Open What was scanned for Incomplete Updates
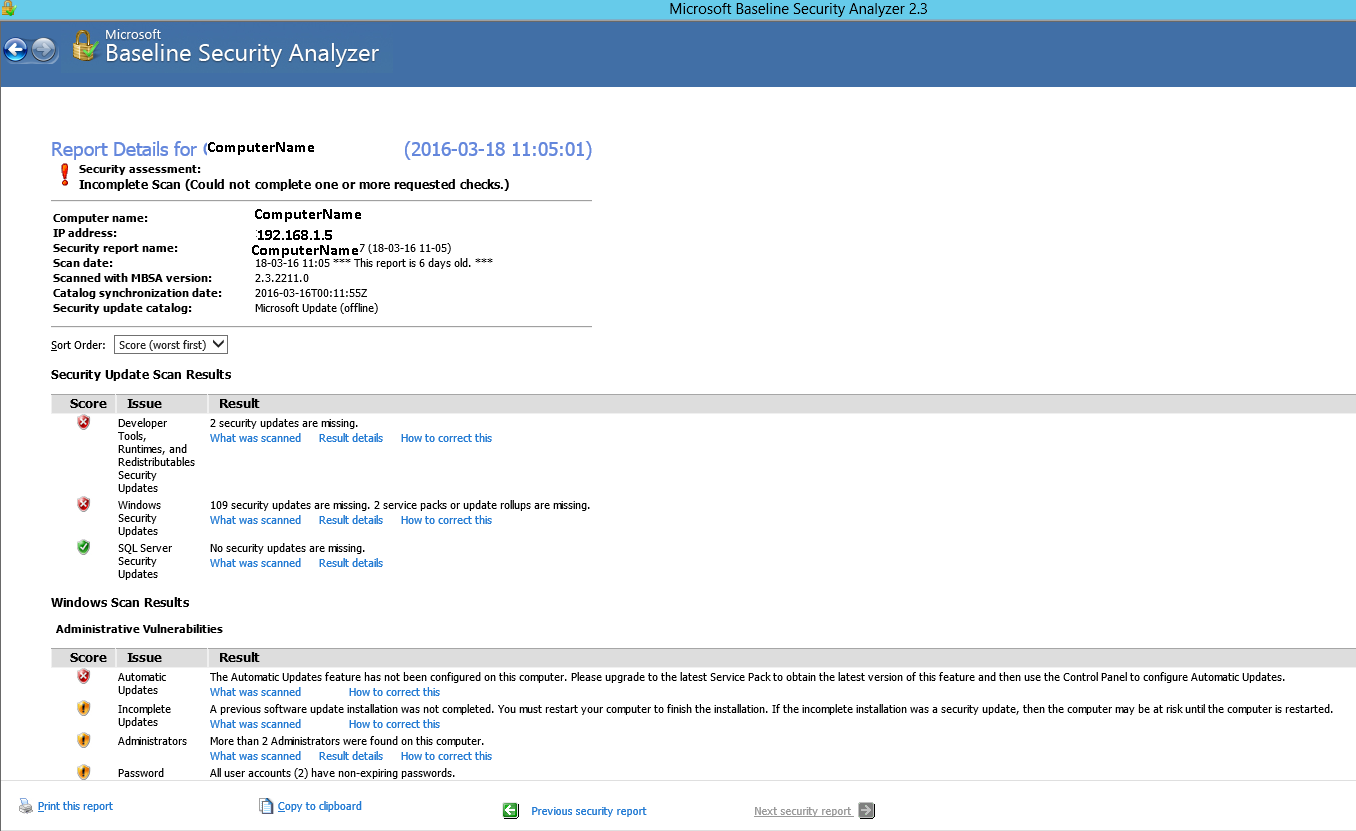This screenshot has width=1356, height=831. tap(255, 724)
